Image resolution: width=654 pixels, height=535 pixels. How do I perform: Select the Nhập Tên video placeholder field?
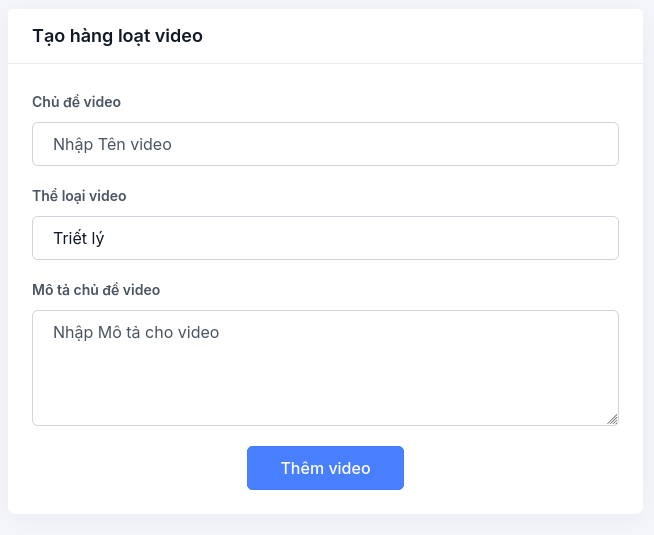(x=112, y=144)
